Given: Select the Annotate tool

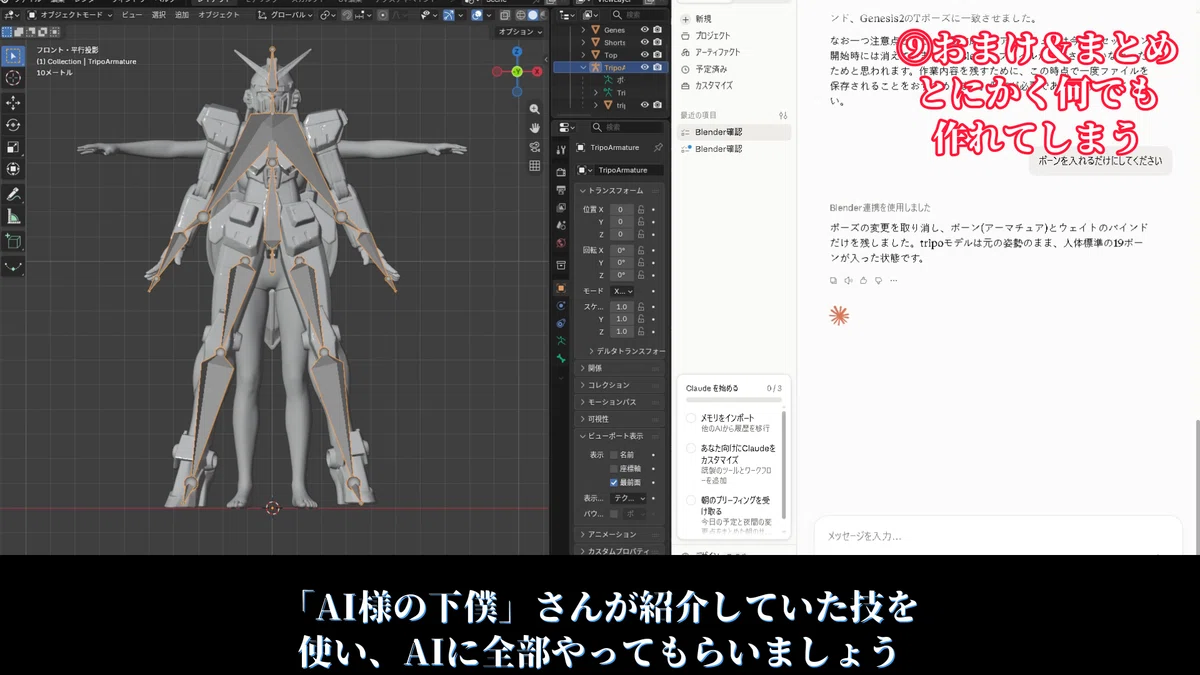Looking at the screenshot, I should point(13,194).
